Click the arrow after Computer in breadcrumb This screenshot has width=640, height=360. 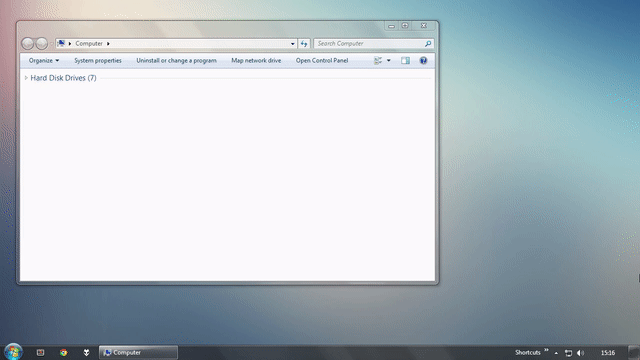[108, 44]
